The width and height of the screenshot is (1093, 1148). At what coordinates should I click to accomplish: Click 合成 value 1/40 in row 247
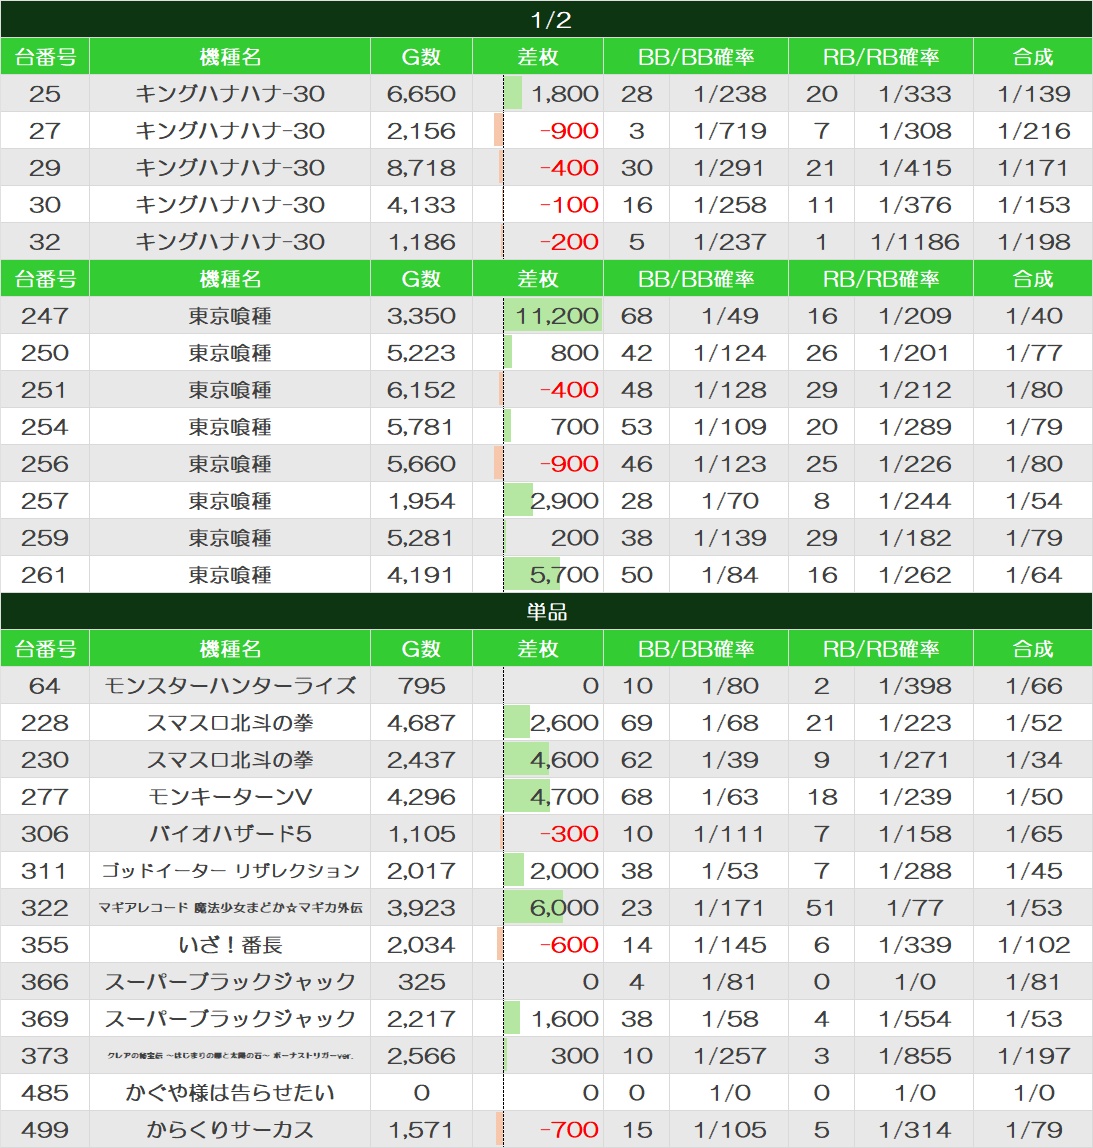[x=1033, y=316]
